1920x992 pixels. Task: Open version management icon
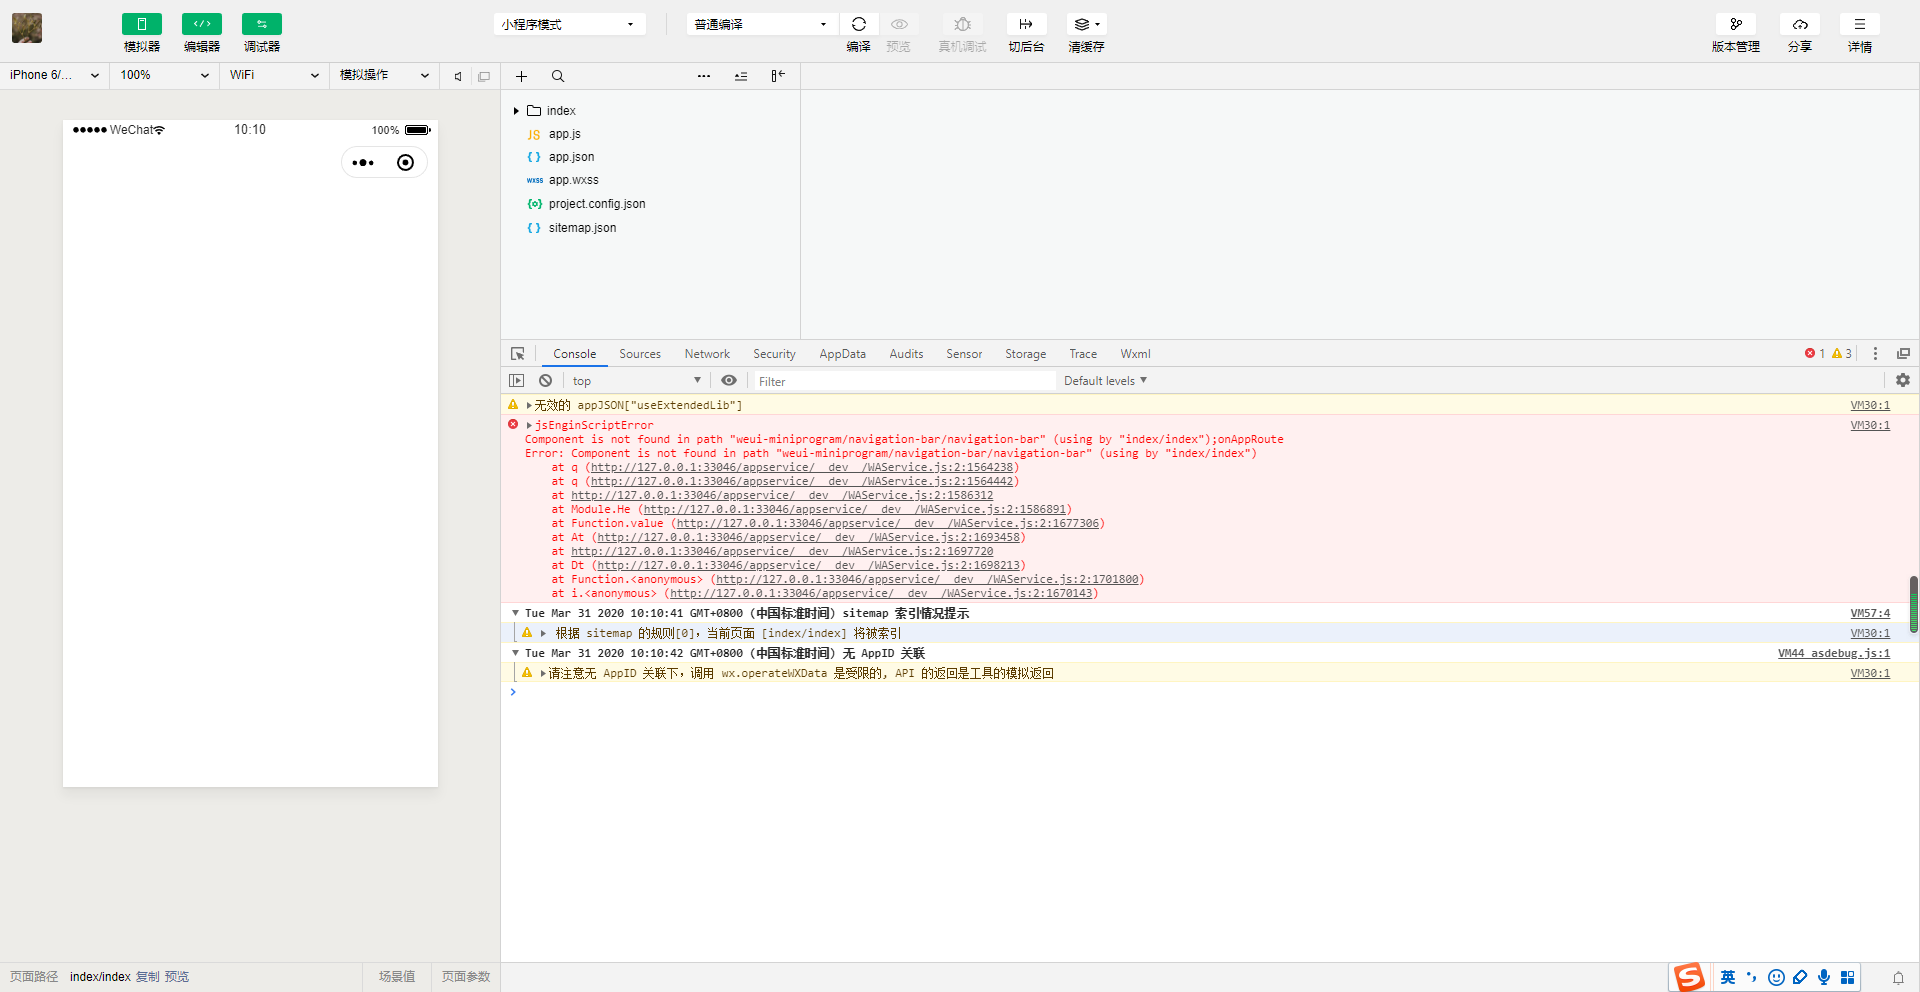[1736, 24]
